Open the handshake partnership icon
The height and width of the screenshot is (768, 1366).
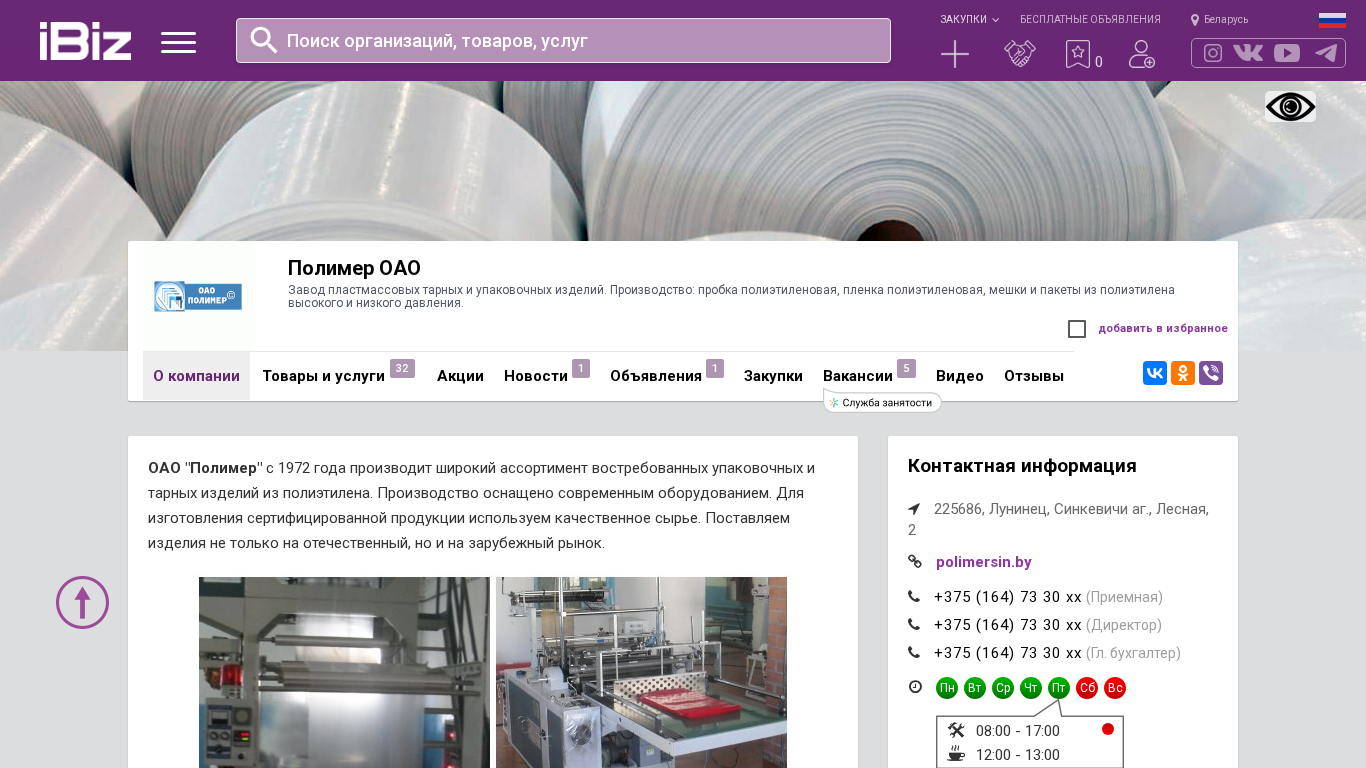pos(1020,54)
